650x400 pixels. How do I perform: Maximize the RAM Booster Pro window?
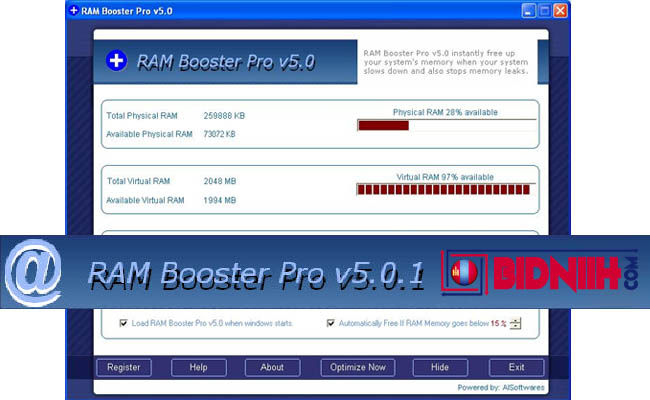coord(544,11)
